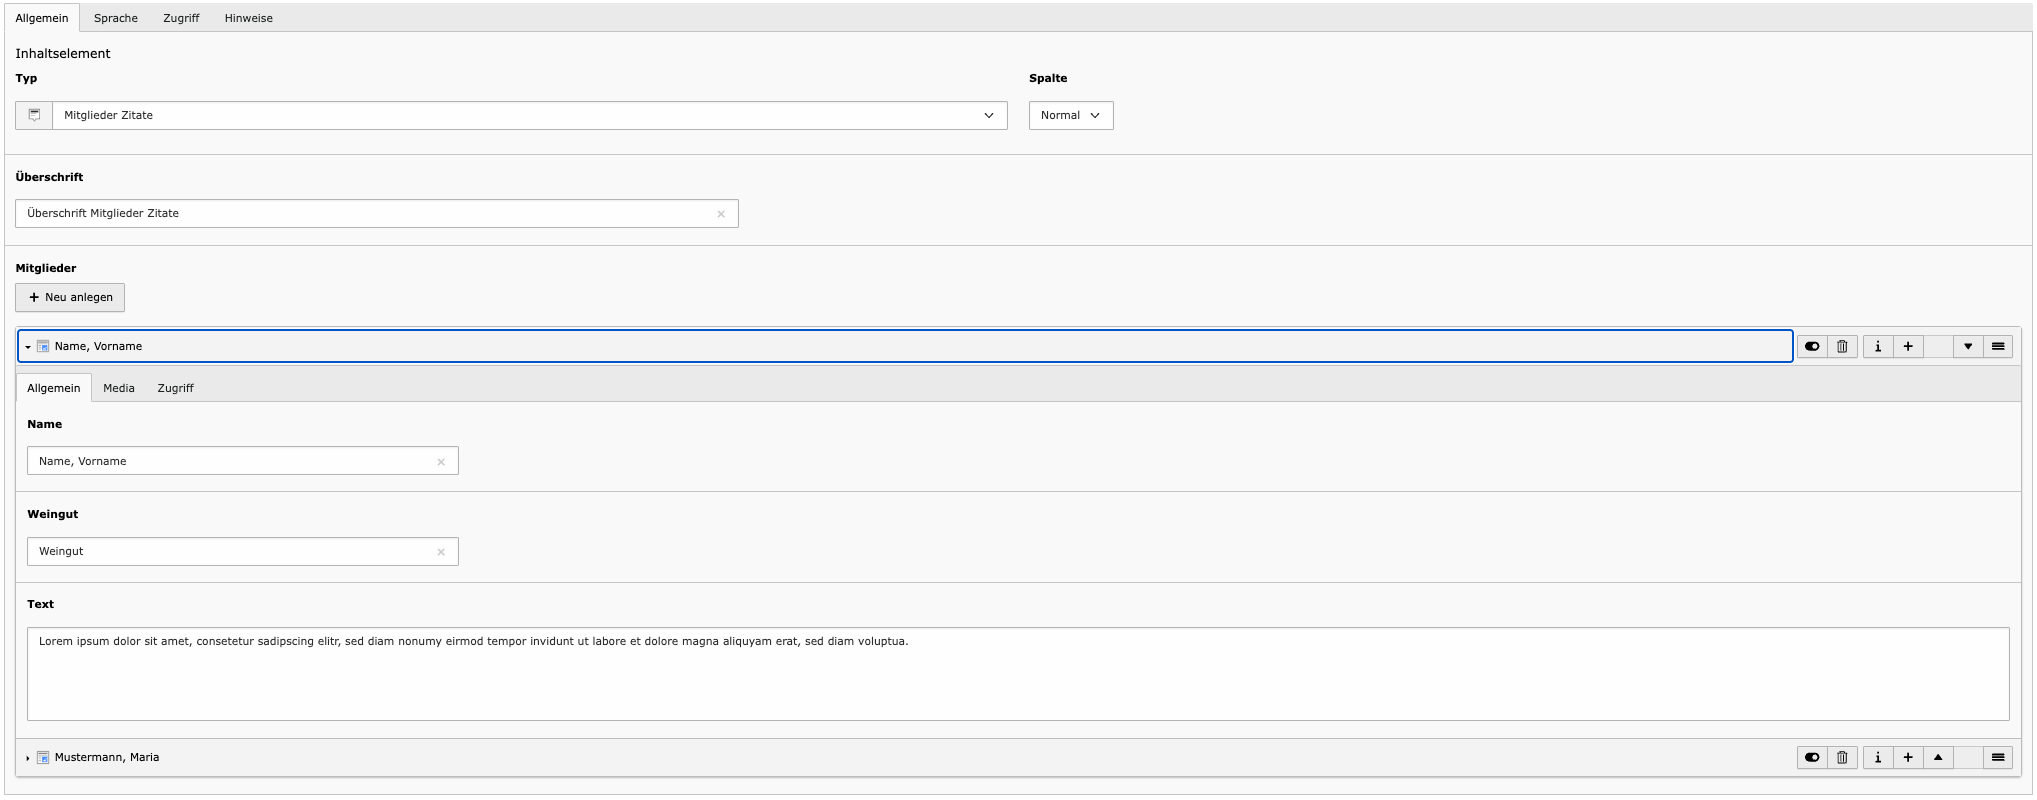
Task: Open the Spalte dropdown
Action: pos(1070,116)
